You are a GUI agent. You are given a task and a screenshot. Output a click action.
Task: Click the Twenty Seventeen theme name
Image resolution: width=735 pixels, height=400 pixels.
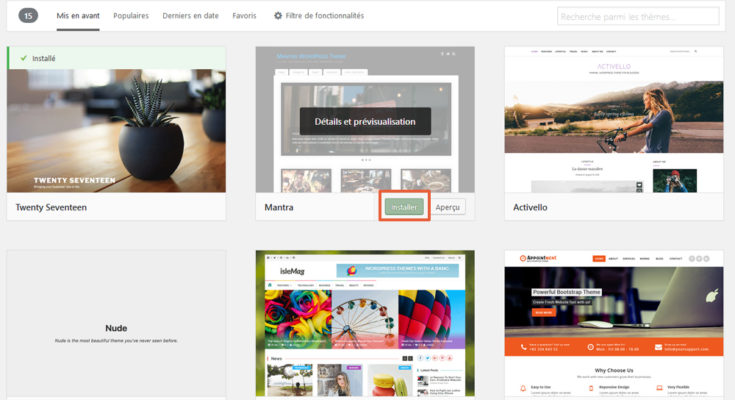pyautogui.click(x=51, y=207)
